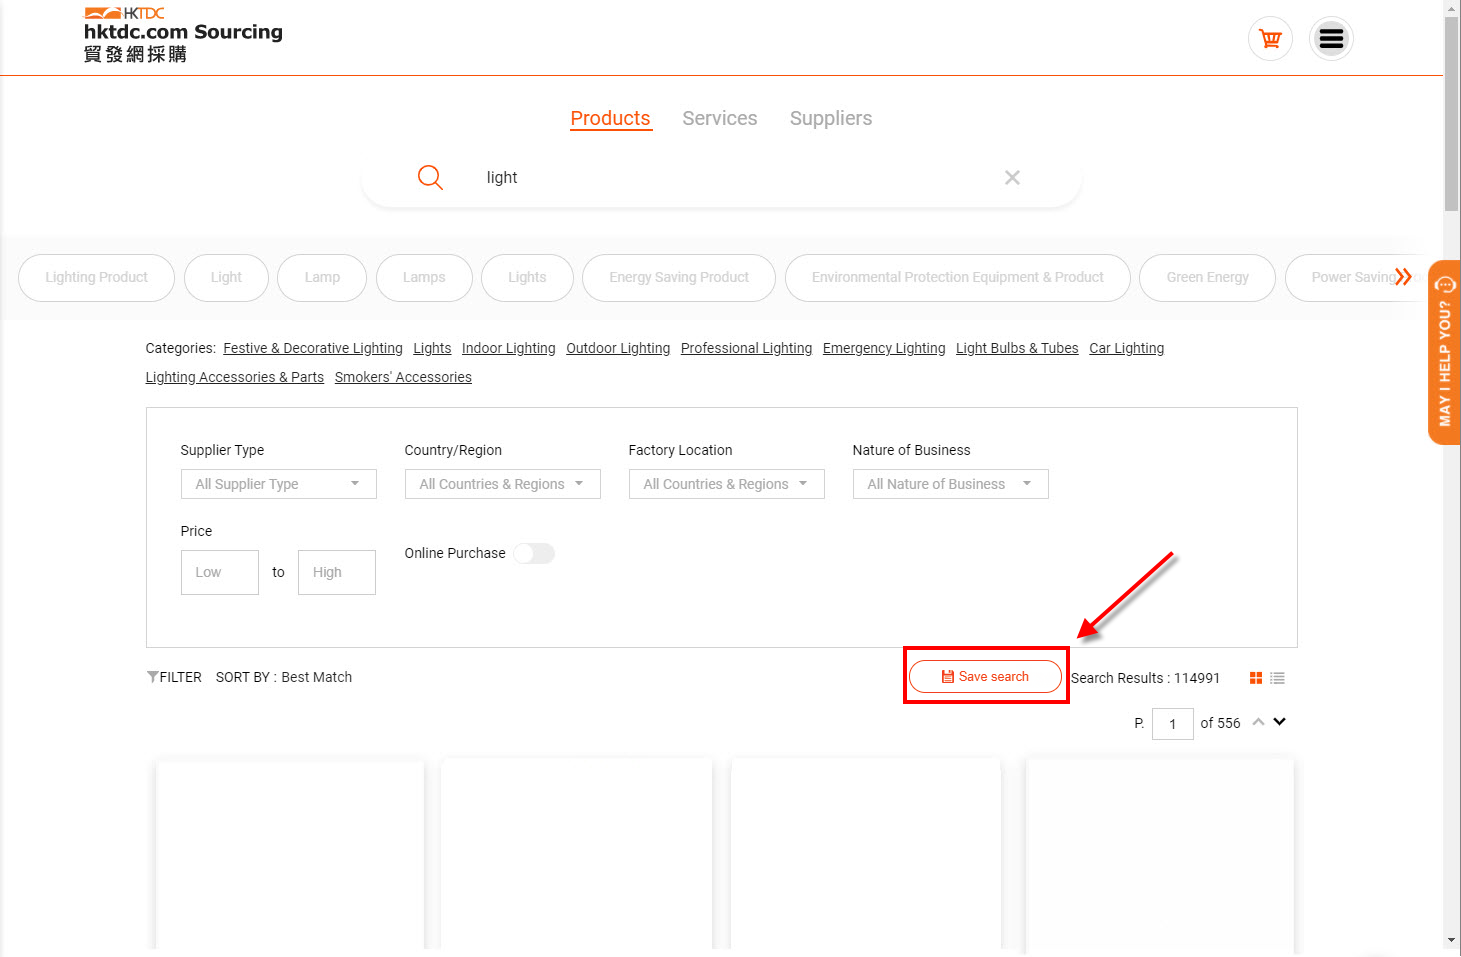Open the Car Lighting category link

tap(1127, 348)
